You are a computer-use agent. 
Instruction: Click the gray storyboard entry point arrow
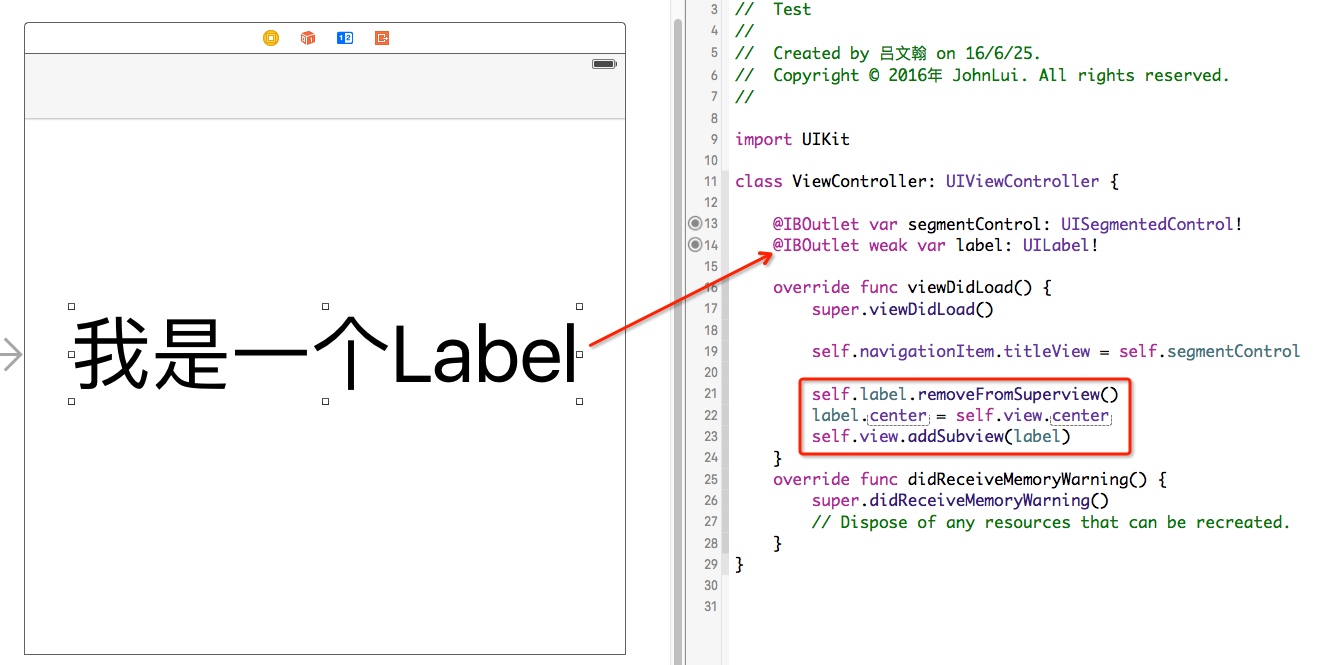pos(11,354)
